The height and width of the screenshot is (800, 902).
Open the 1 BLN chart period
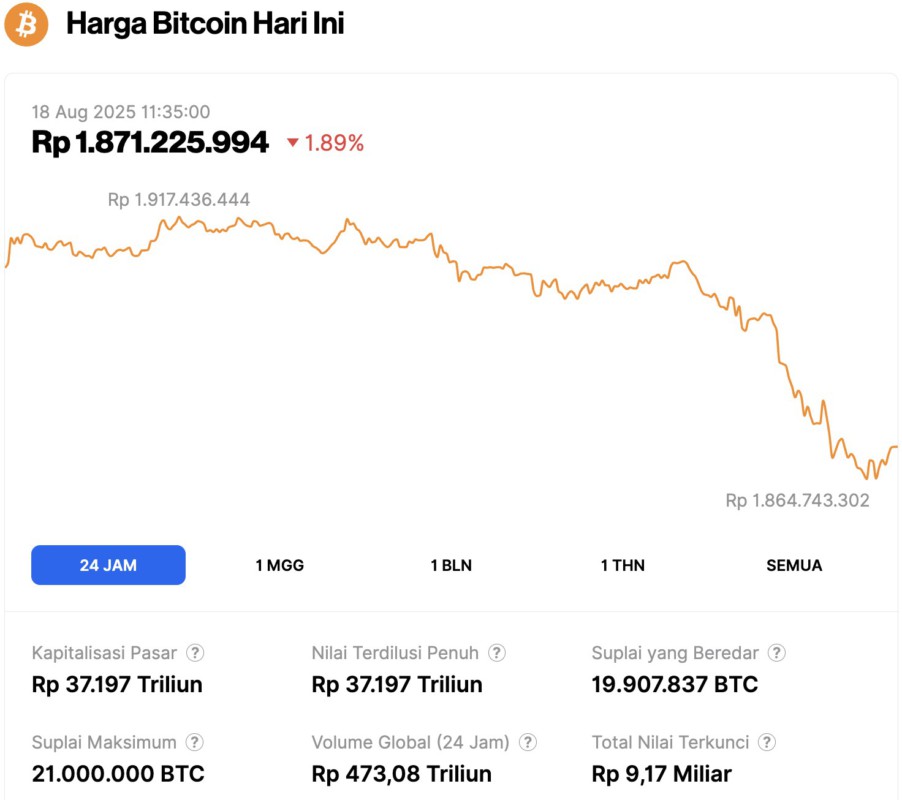(x=452, y=565)
